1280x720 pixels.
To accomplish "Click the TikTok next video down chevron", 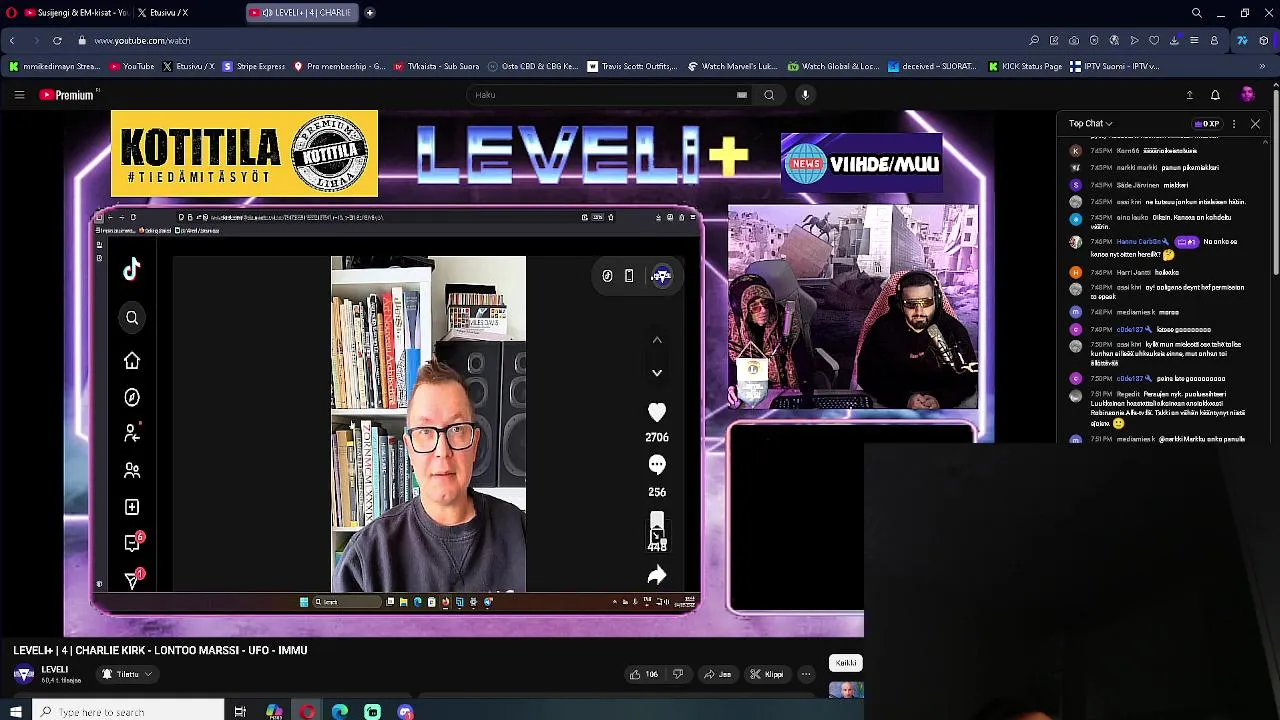I will coord(657,373).
